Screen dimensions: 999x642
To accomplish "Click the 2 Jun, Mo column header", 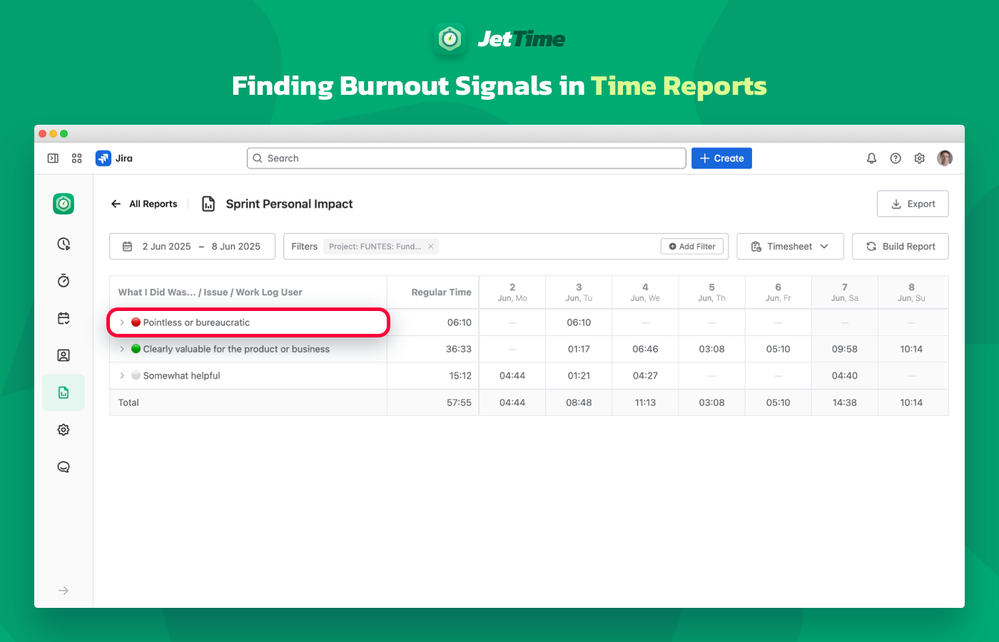I will [x=512, y=292].
